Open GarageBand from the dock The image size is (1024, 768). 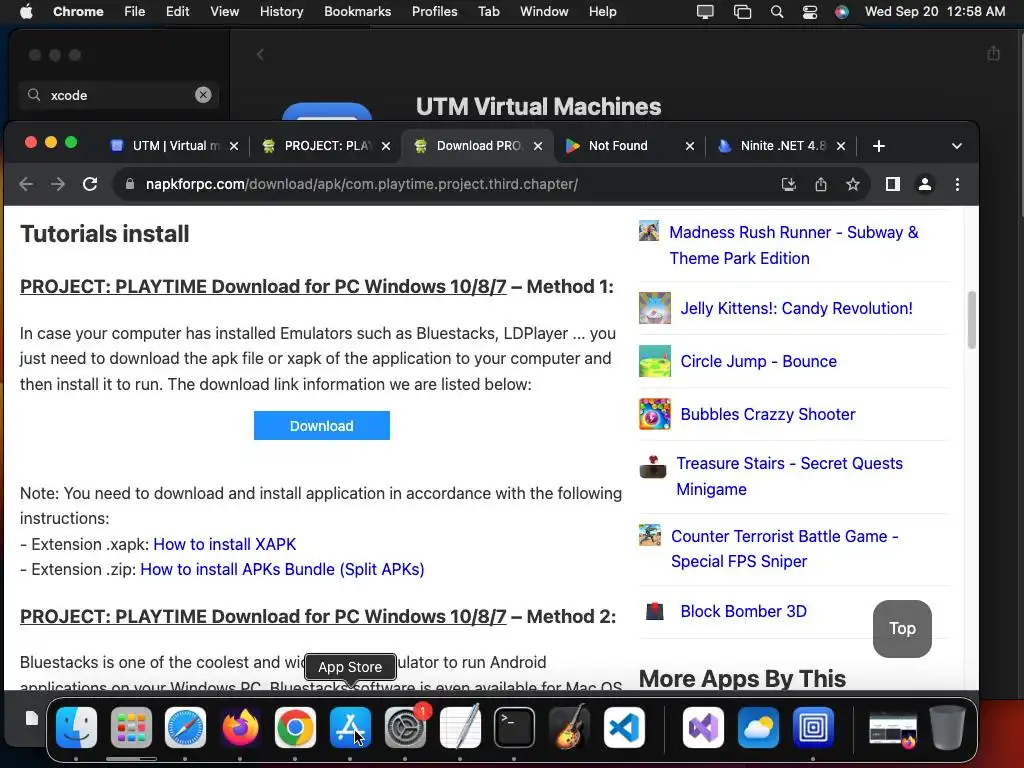(x=569, y=727)
